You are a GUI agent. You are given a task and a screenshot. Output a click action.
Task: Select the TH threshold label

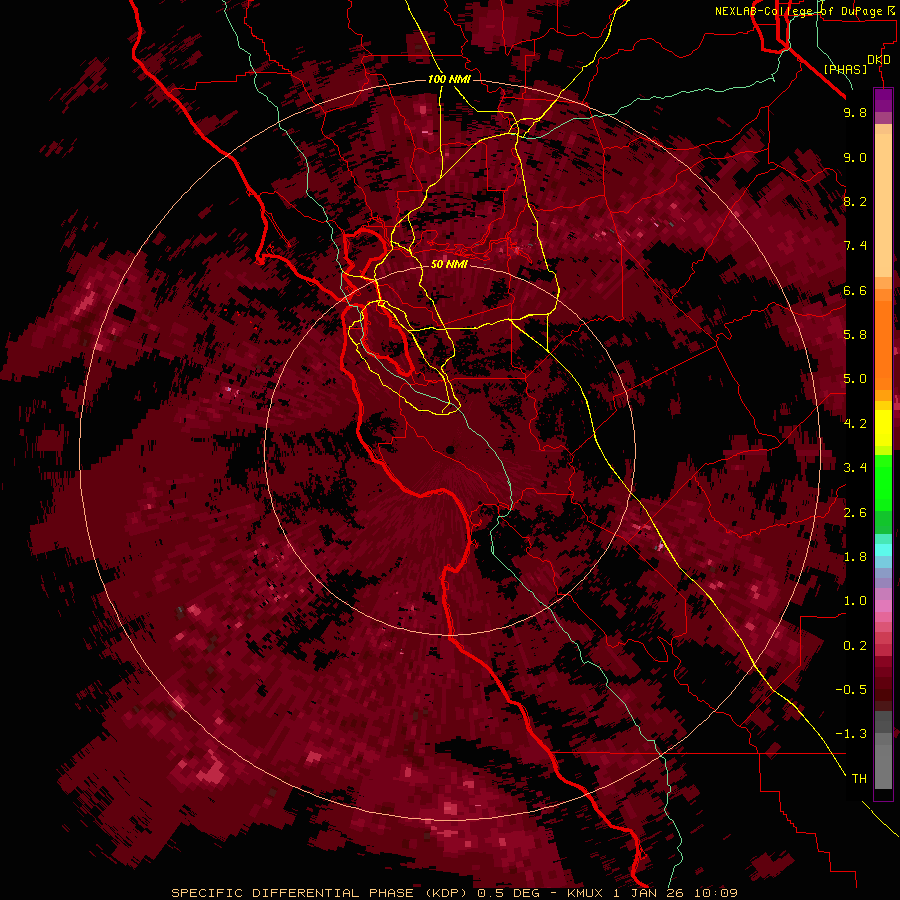pyautogui.click(x=859, y=779)
